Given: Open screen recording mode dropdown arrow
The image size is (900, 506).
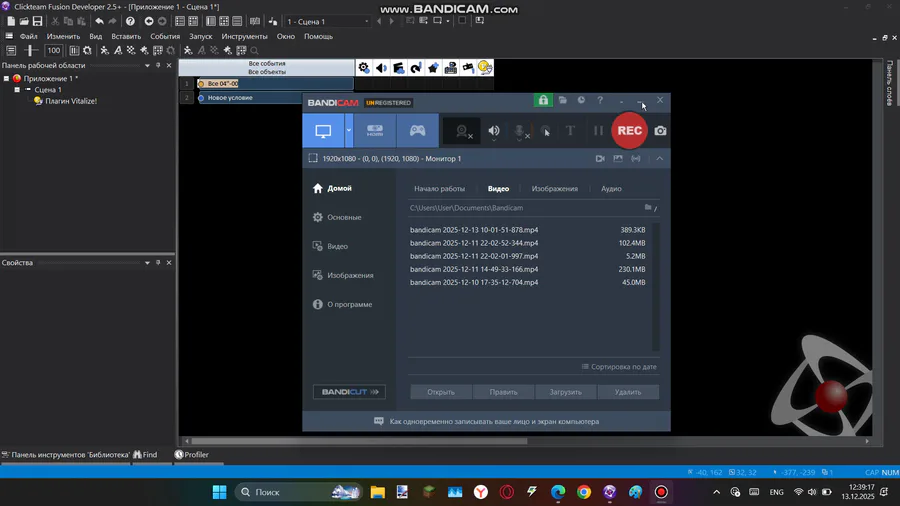Looking at the screenshot, I should pyautogui.click(x=348, y=131).
